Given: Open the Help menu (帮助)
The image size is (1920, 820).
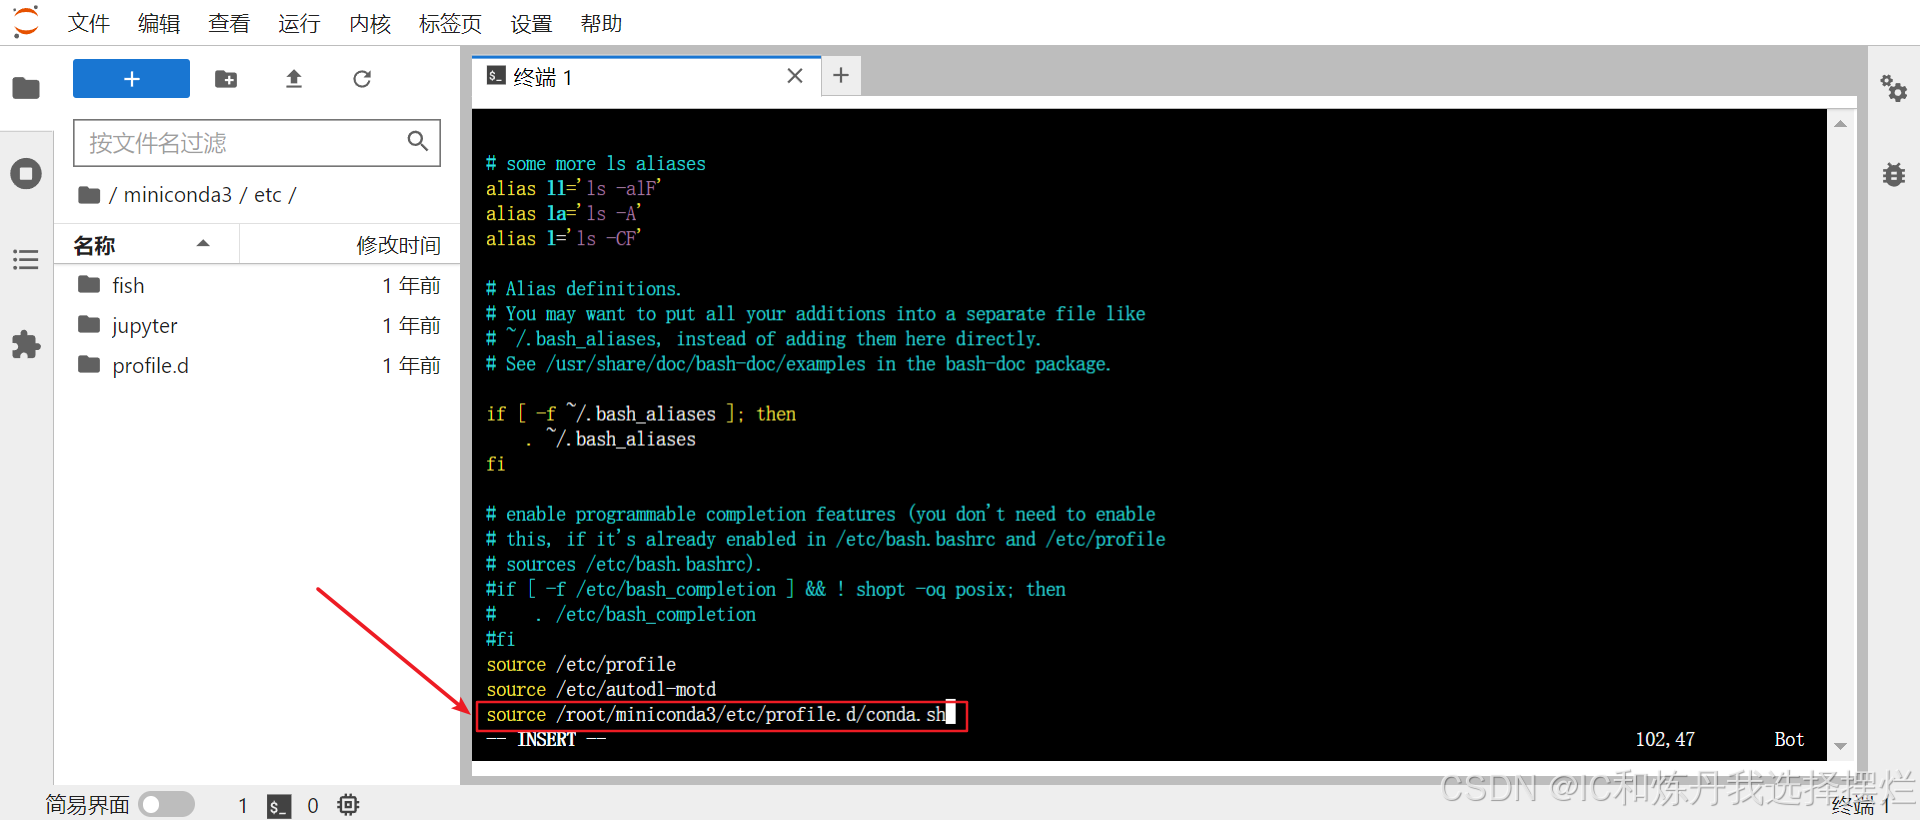Looking at the screenshot, I should click(x=601, y=23).
